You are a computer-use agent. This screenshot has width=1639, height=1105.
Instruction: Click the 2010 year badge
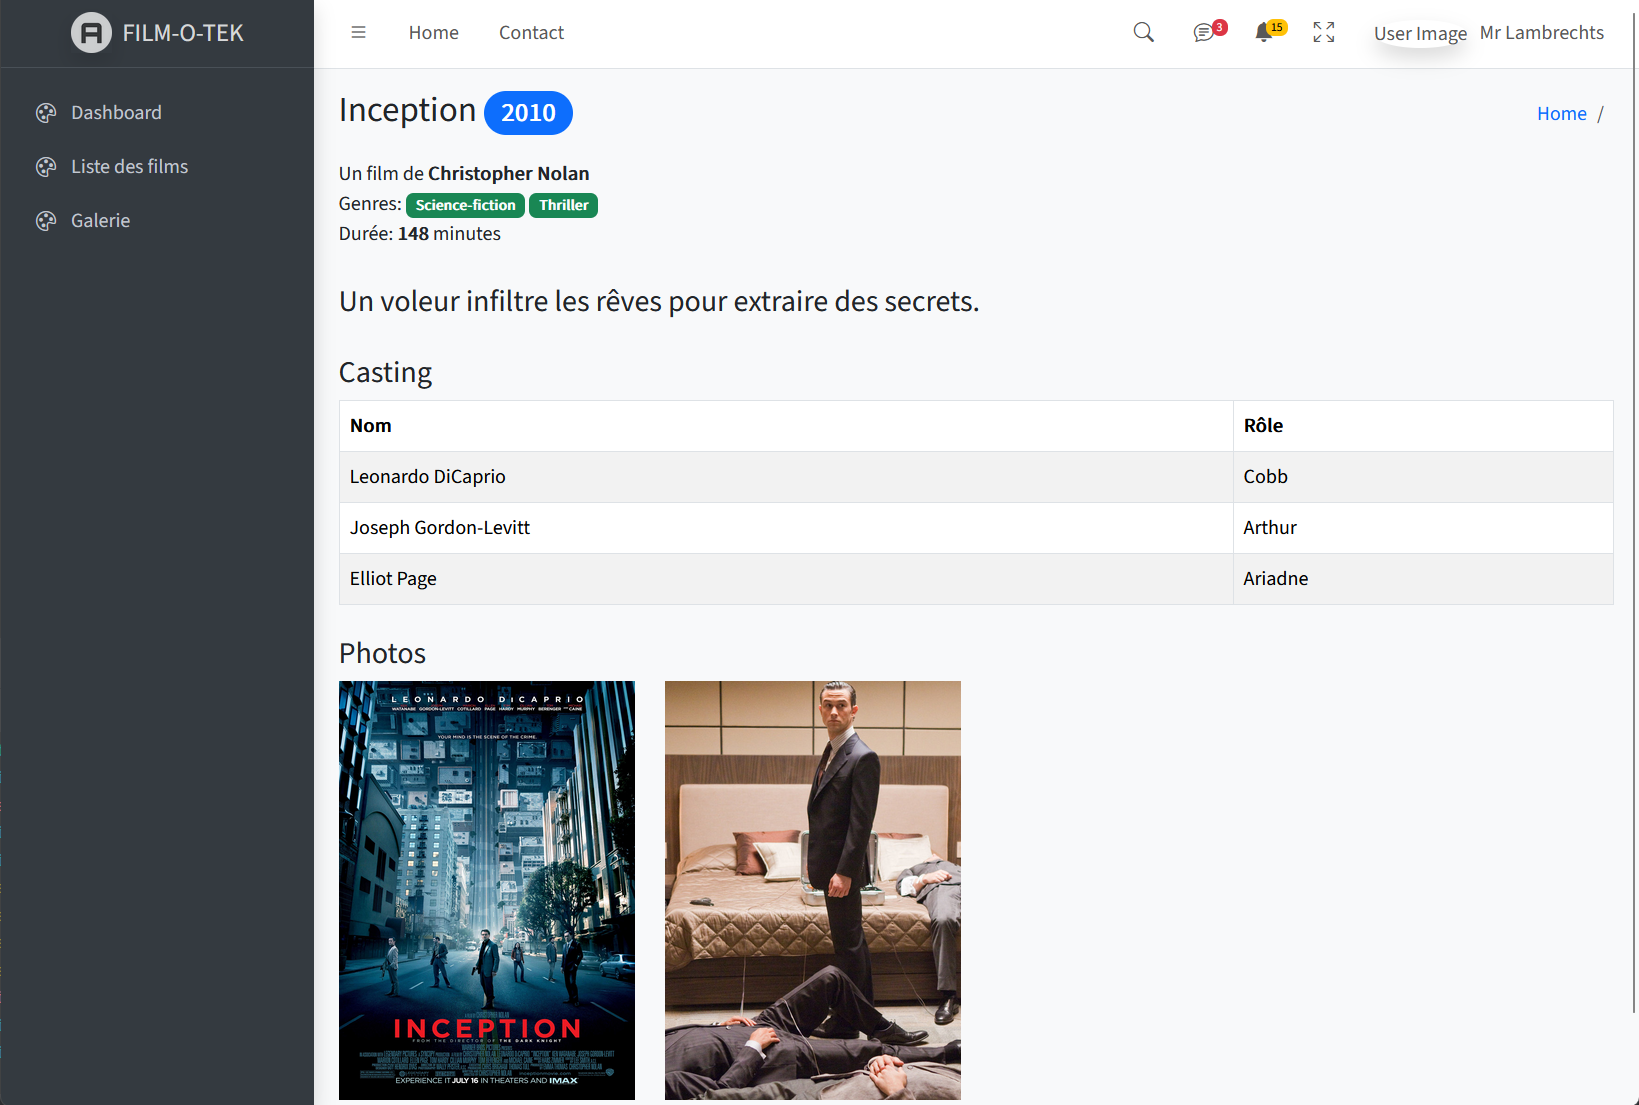click(x=528, y=113)
